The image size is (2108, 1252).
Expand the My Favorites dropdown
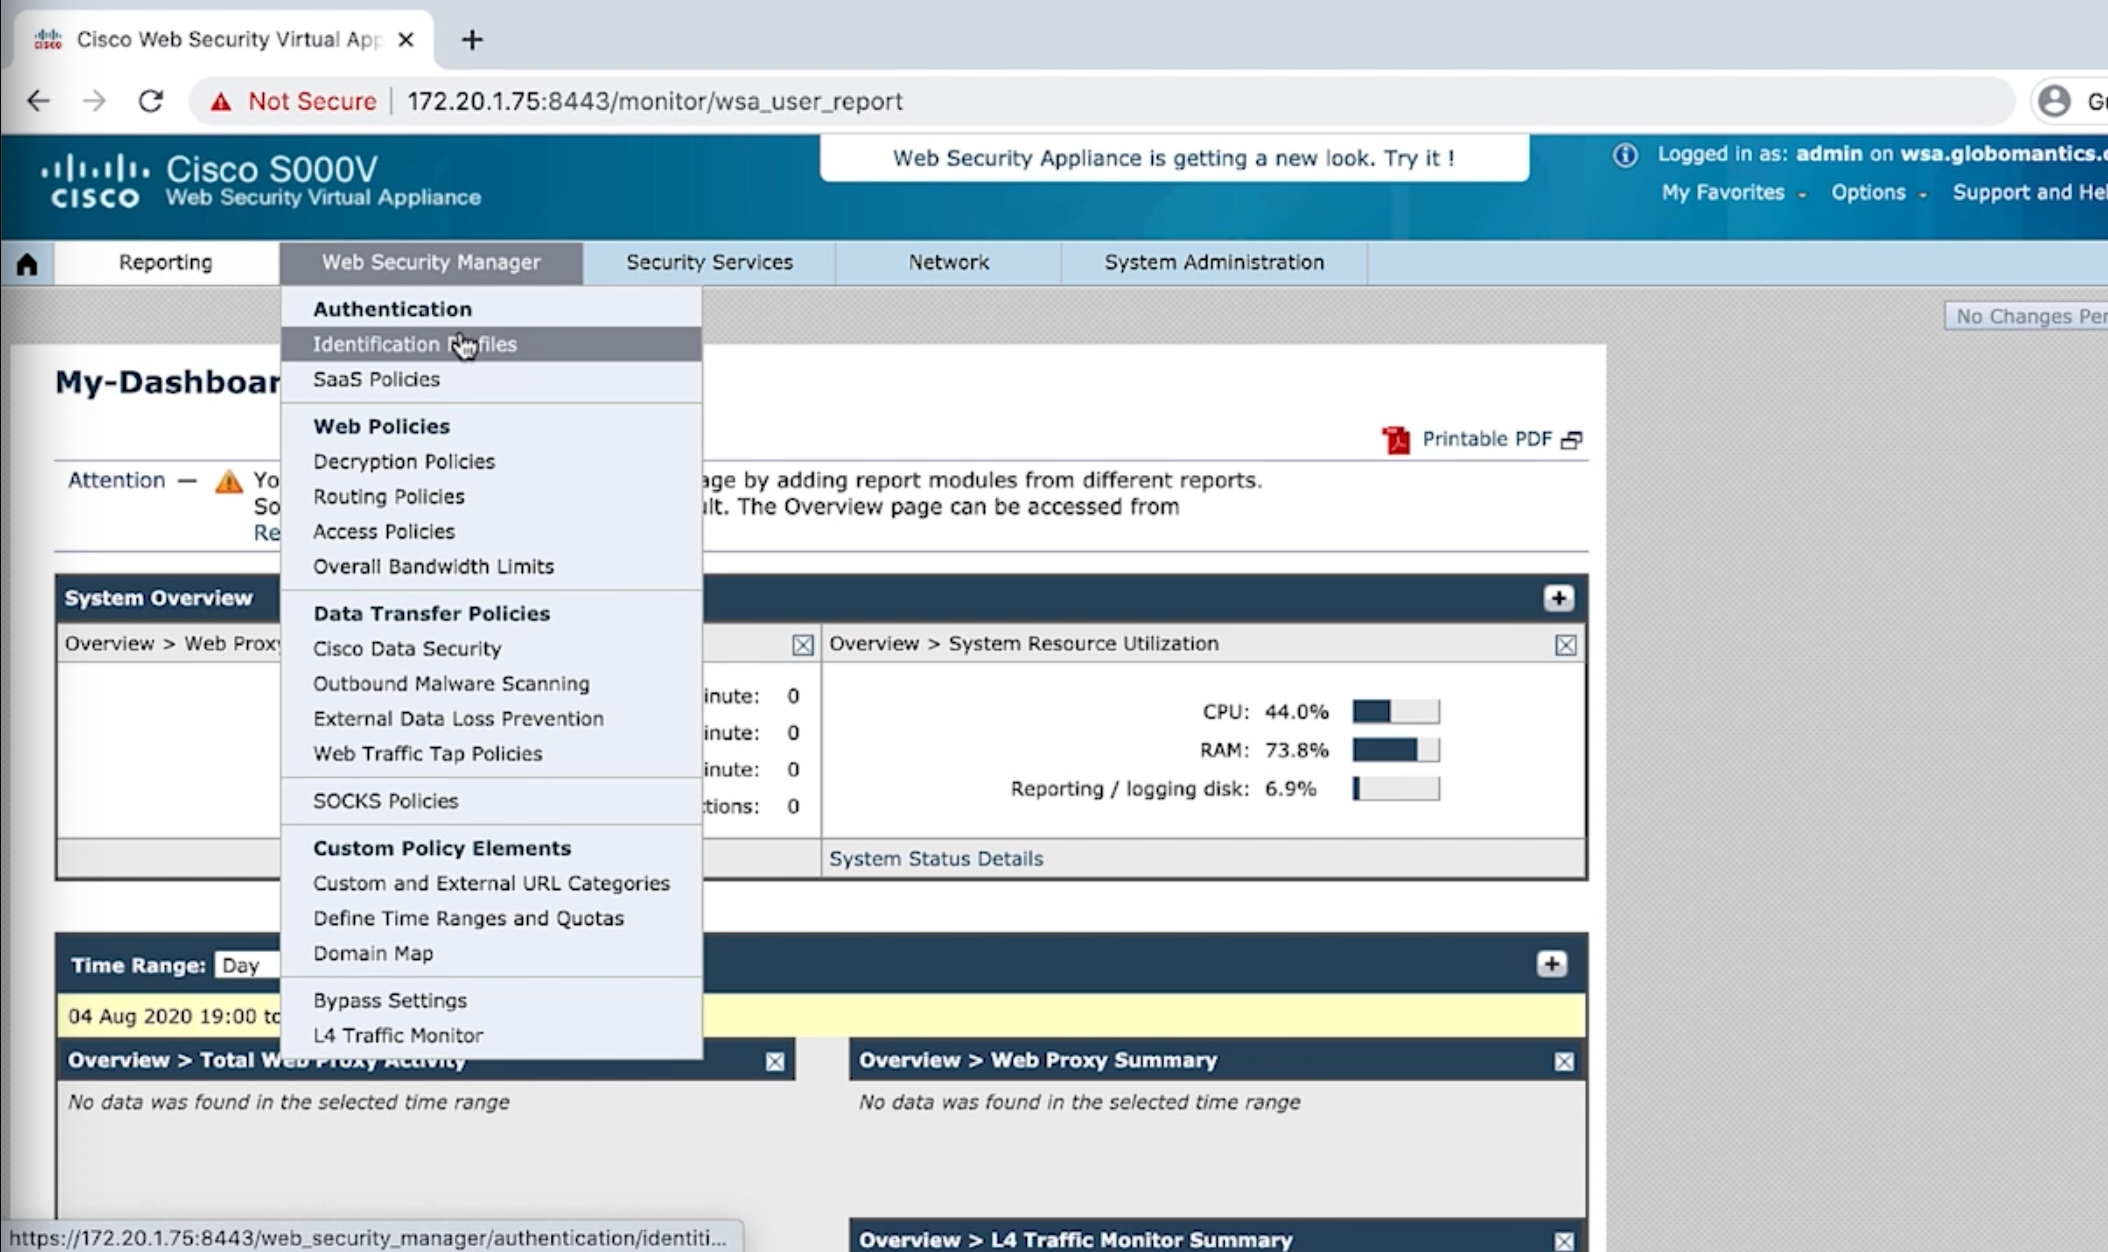pyautogui.click(x=1733, y=192)
